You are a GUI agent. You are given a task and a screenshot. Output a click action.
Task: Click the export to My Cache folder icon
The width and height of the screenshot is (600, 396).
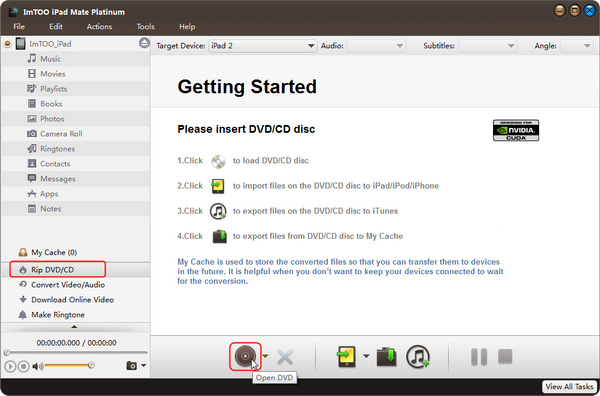[387, 357]
